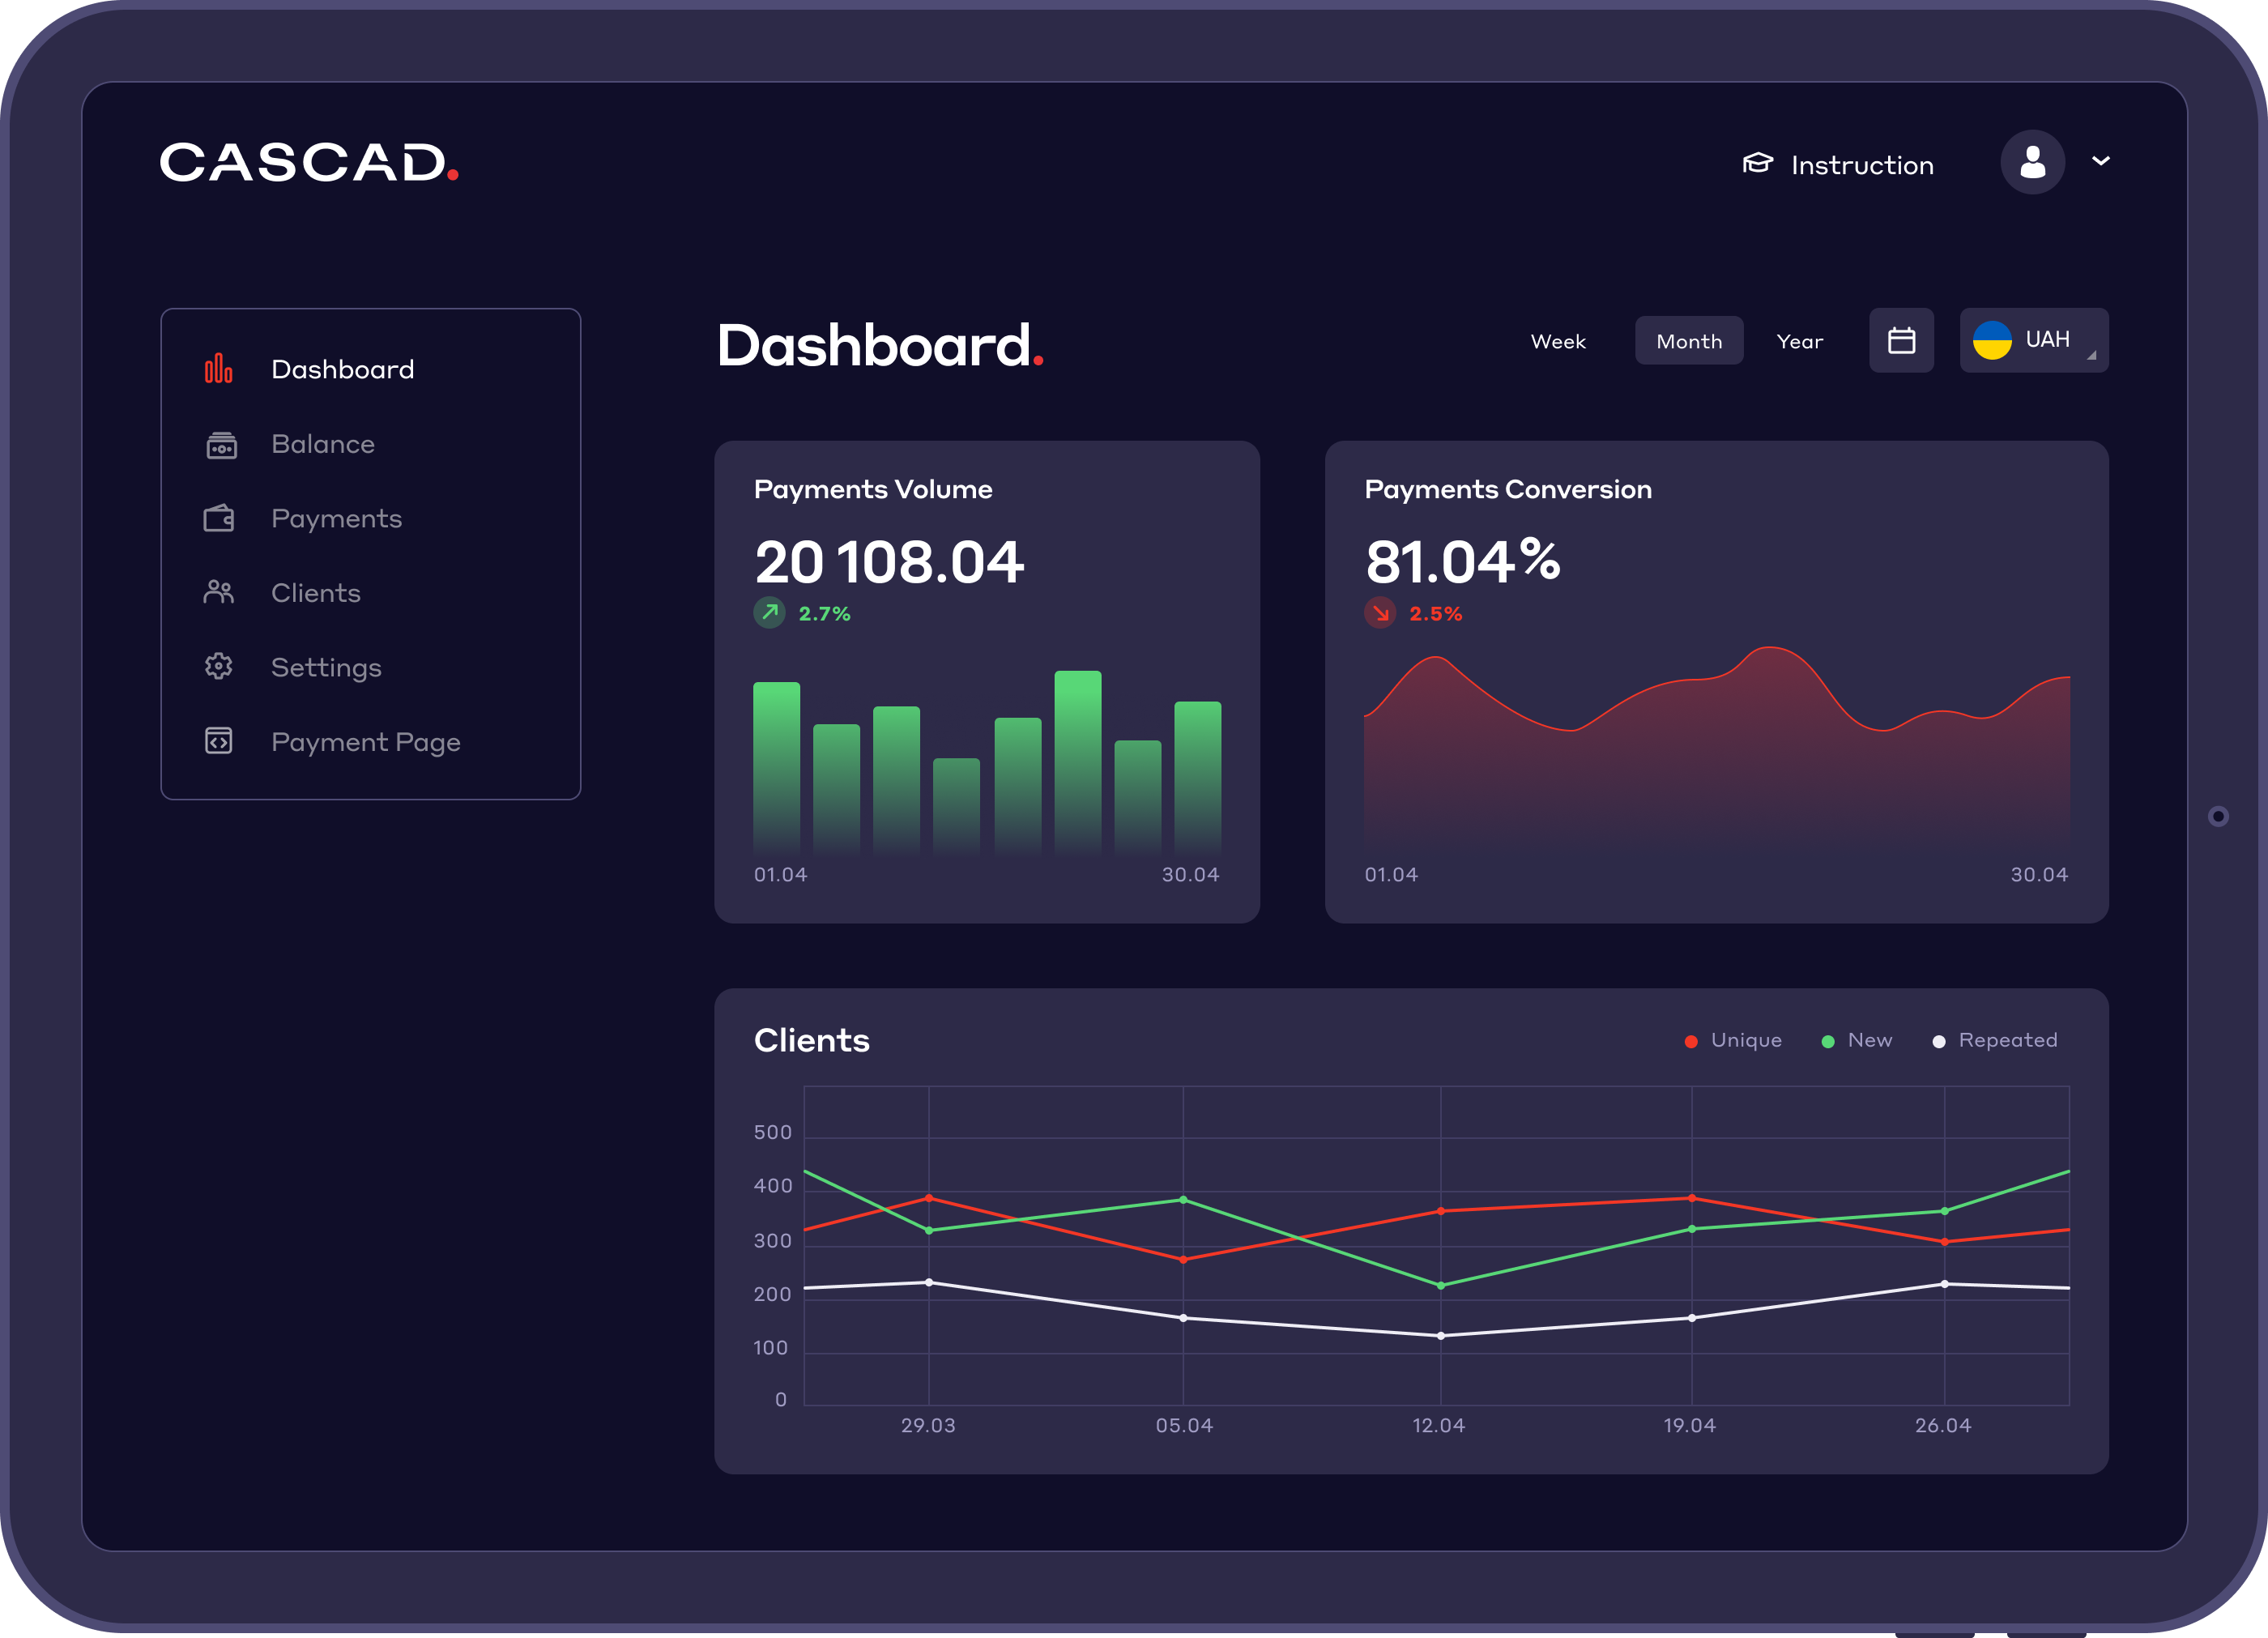The height and width of the screenshot is (1638, 2268).
Task: Expand the profile chevron menu
Action: [2101, 161]
